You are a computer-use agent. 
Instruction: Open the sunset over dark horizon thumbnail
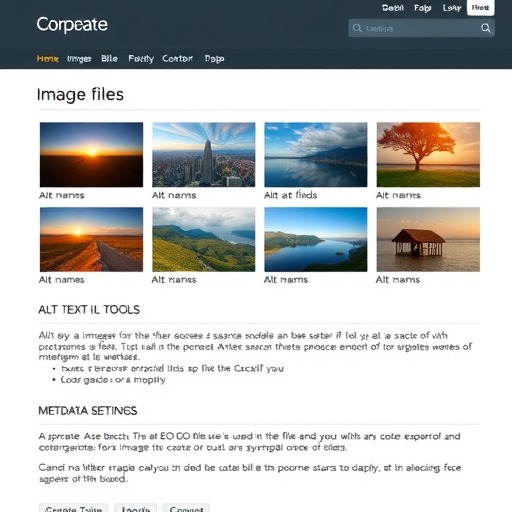[x=91, y=154]
